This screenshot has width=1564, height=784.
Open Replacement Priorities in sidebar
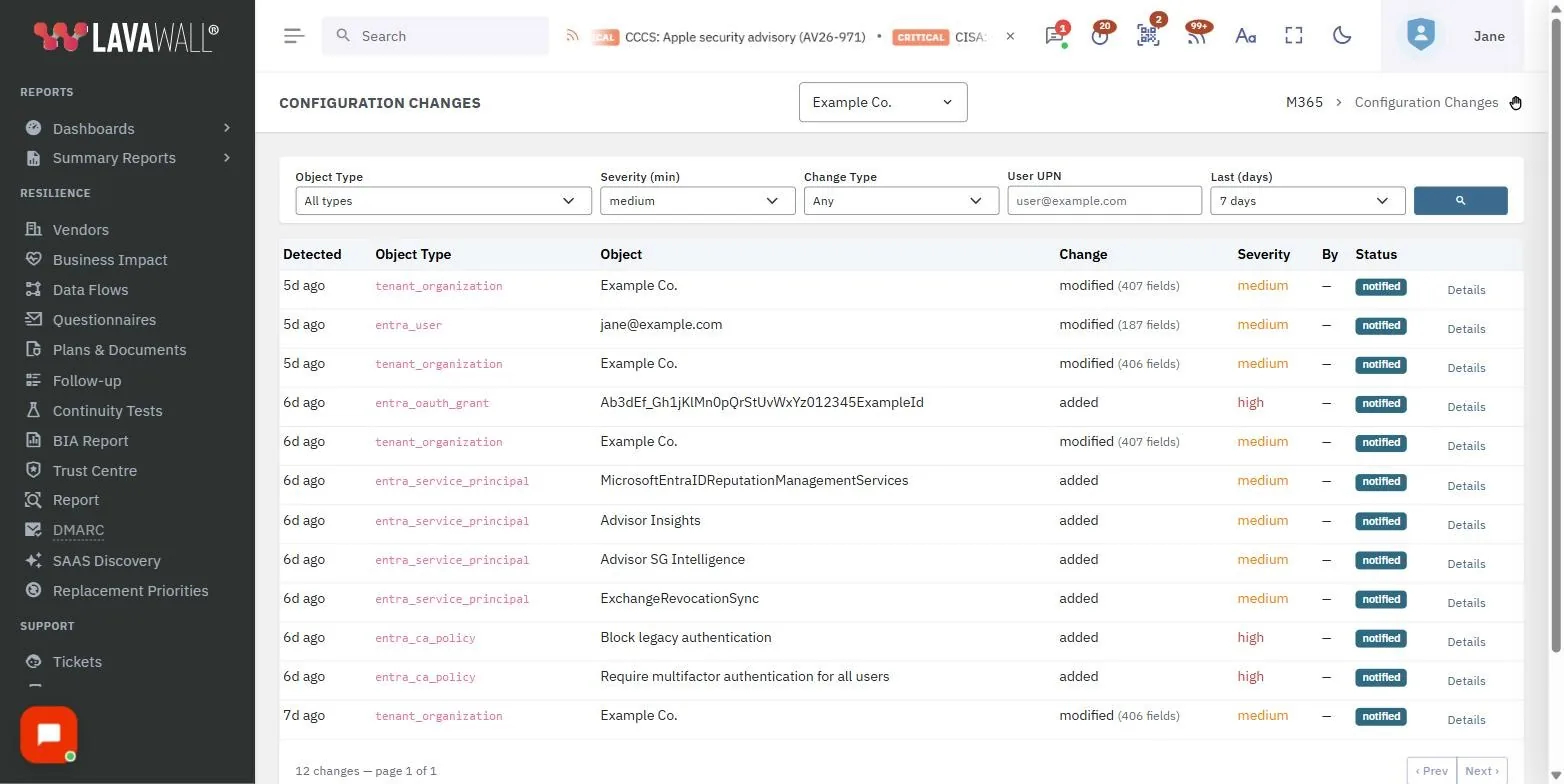click(x=130, y=591)
